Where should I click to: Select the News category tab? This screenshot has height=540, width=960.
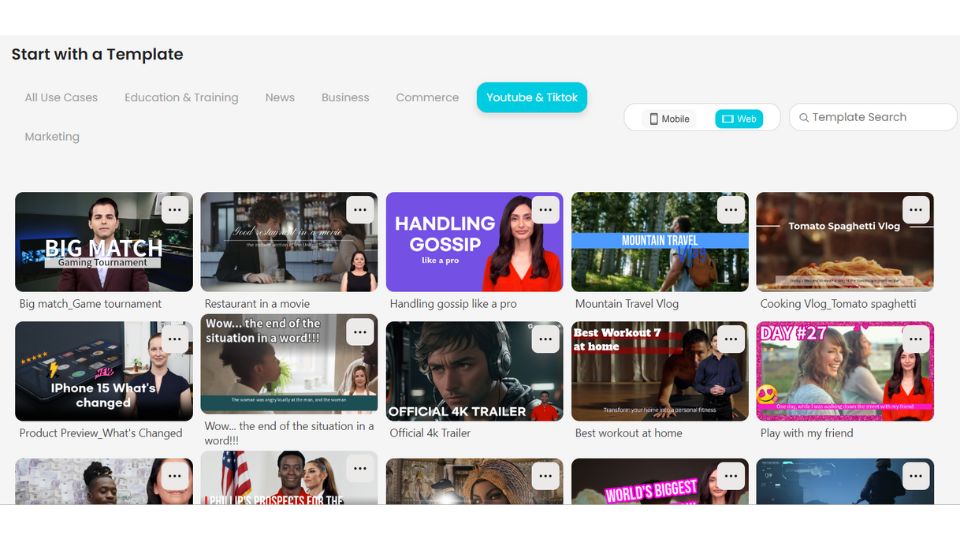(x=280, y=97)
